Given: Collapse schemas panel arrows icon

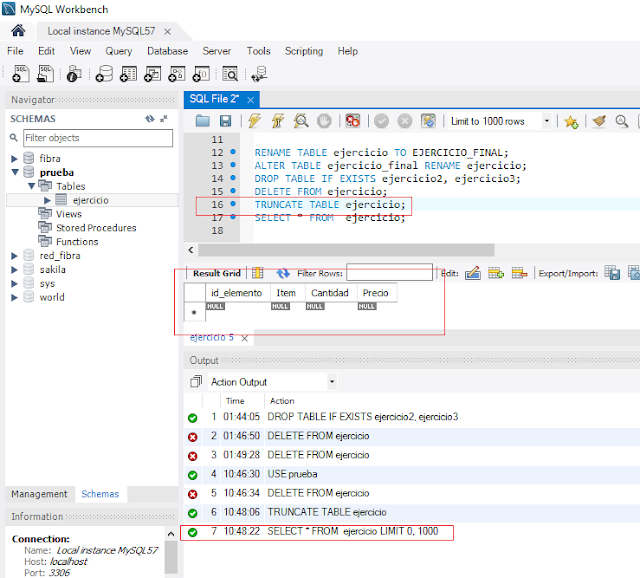Looking at the screenshot, I should tap(164, 119).
